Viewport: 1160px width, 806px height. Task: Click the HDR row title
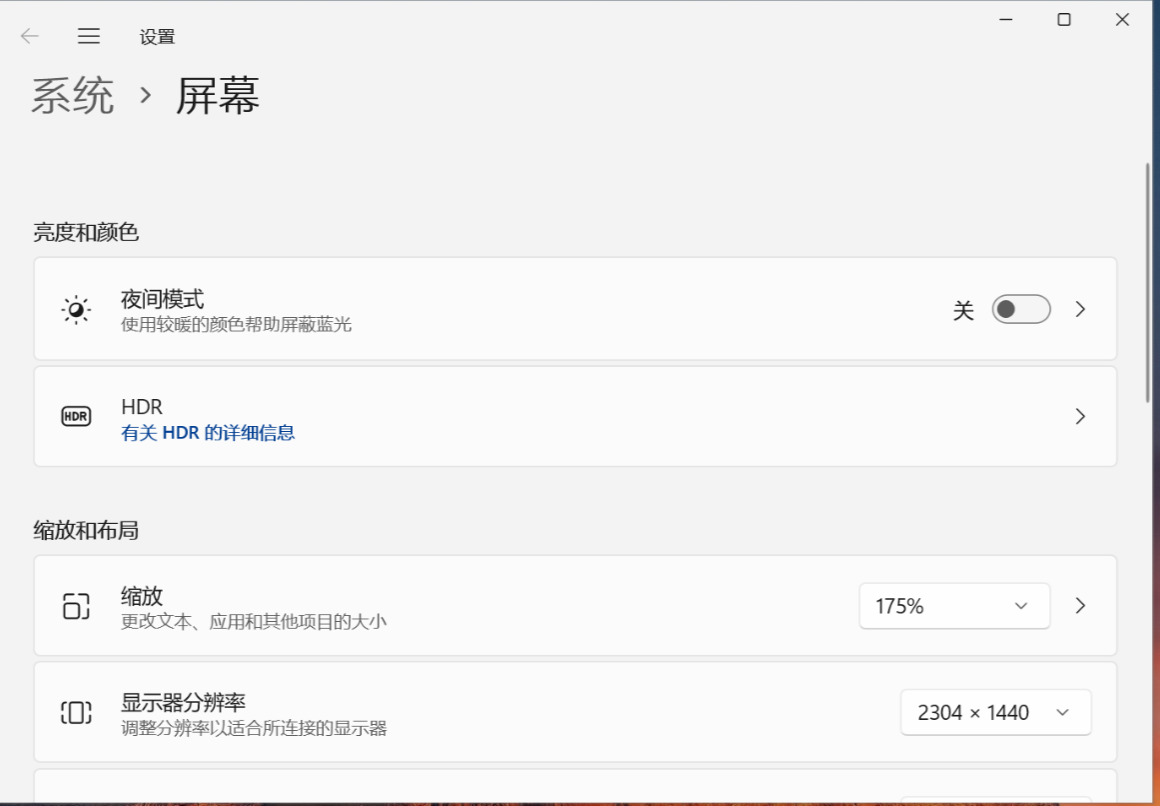pyautogui.click(x=141, y=406)
